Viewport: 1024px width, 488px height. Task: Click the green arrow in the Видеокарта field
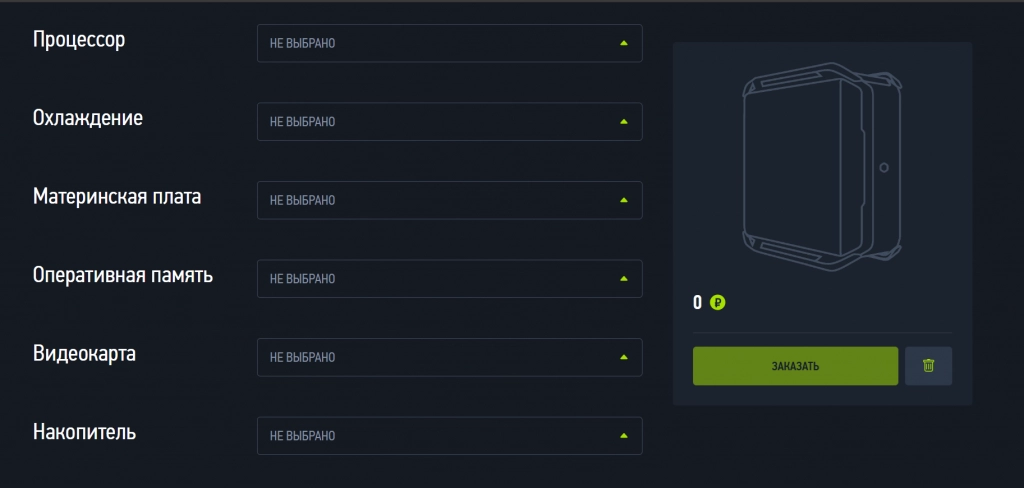coord(623,357)
